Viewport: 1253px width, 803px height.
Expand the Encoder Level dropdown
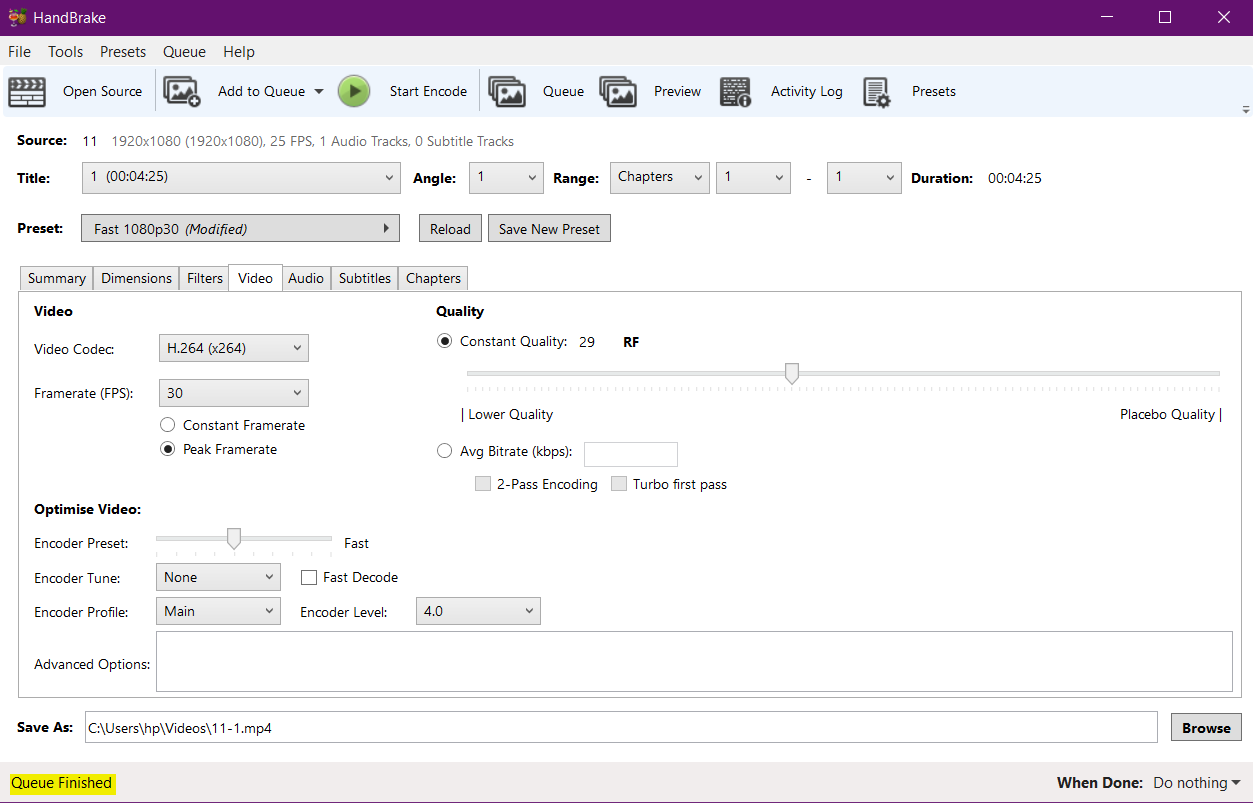click(478, 611)
